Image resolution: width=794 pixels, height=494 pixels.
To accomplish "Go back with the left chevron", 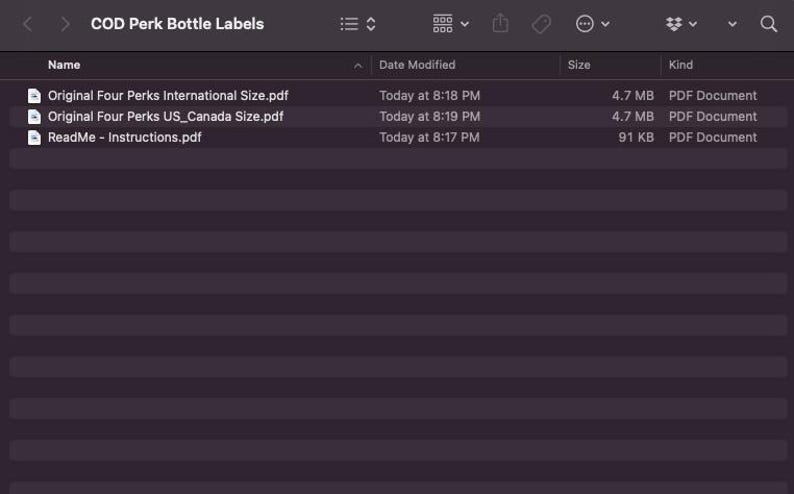I will pos(28,24).
